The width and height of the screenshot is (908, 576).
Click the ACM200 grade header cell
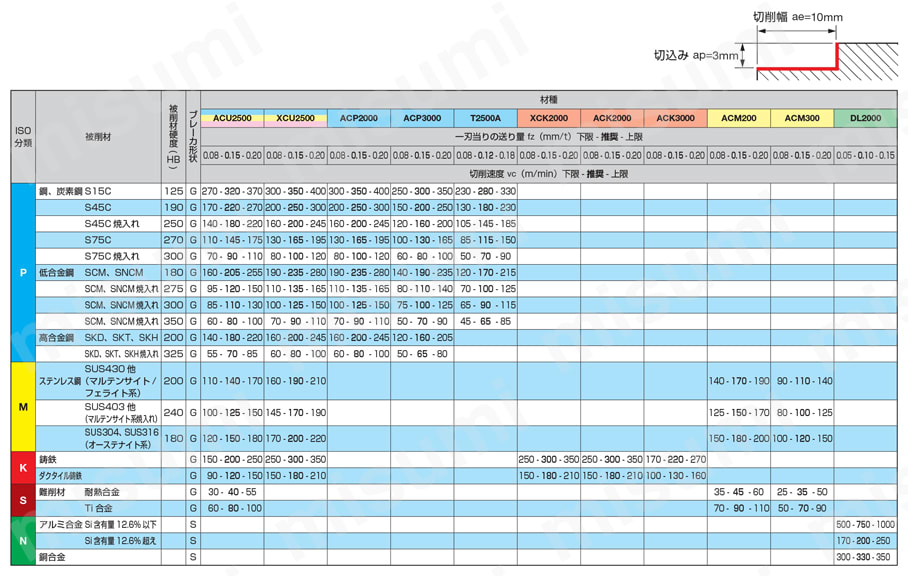coord(739,118)
